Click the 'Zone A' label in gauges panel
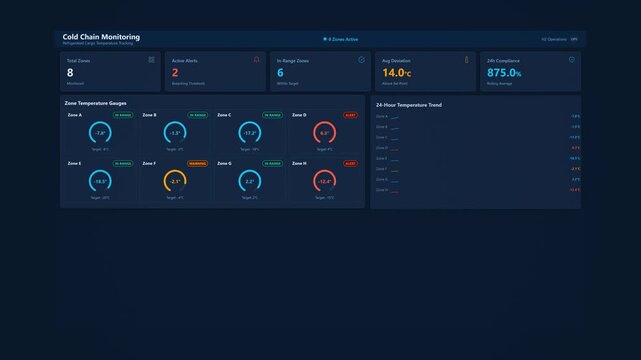 point(74,115)
